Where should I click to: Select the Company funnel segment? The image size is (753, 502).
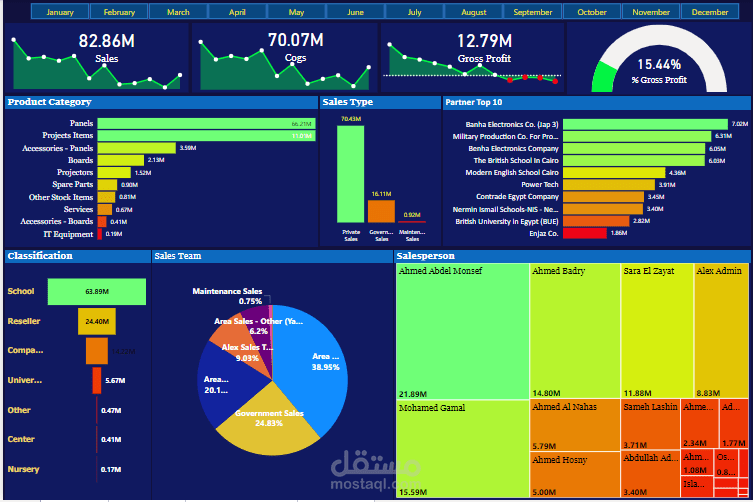pos(97,351)
